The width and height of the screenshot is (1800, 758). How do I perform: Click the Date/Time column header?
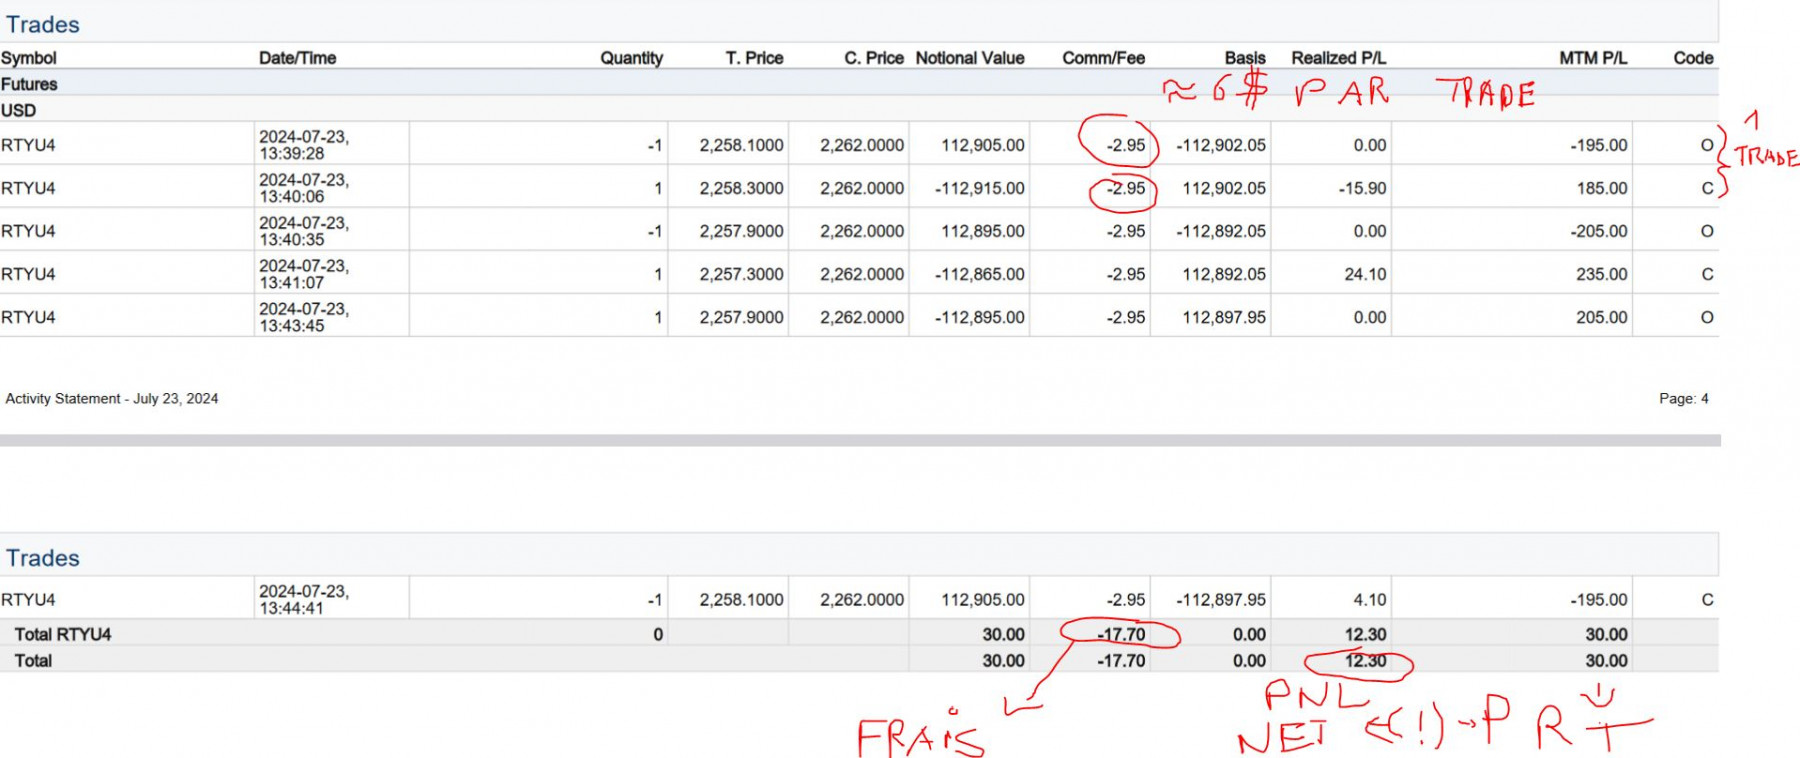click(x=297, y=58)
